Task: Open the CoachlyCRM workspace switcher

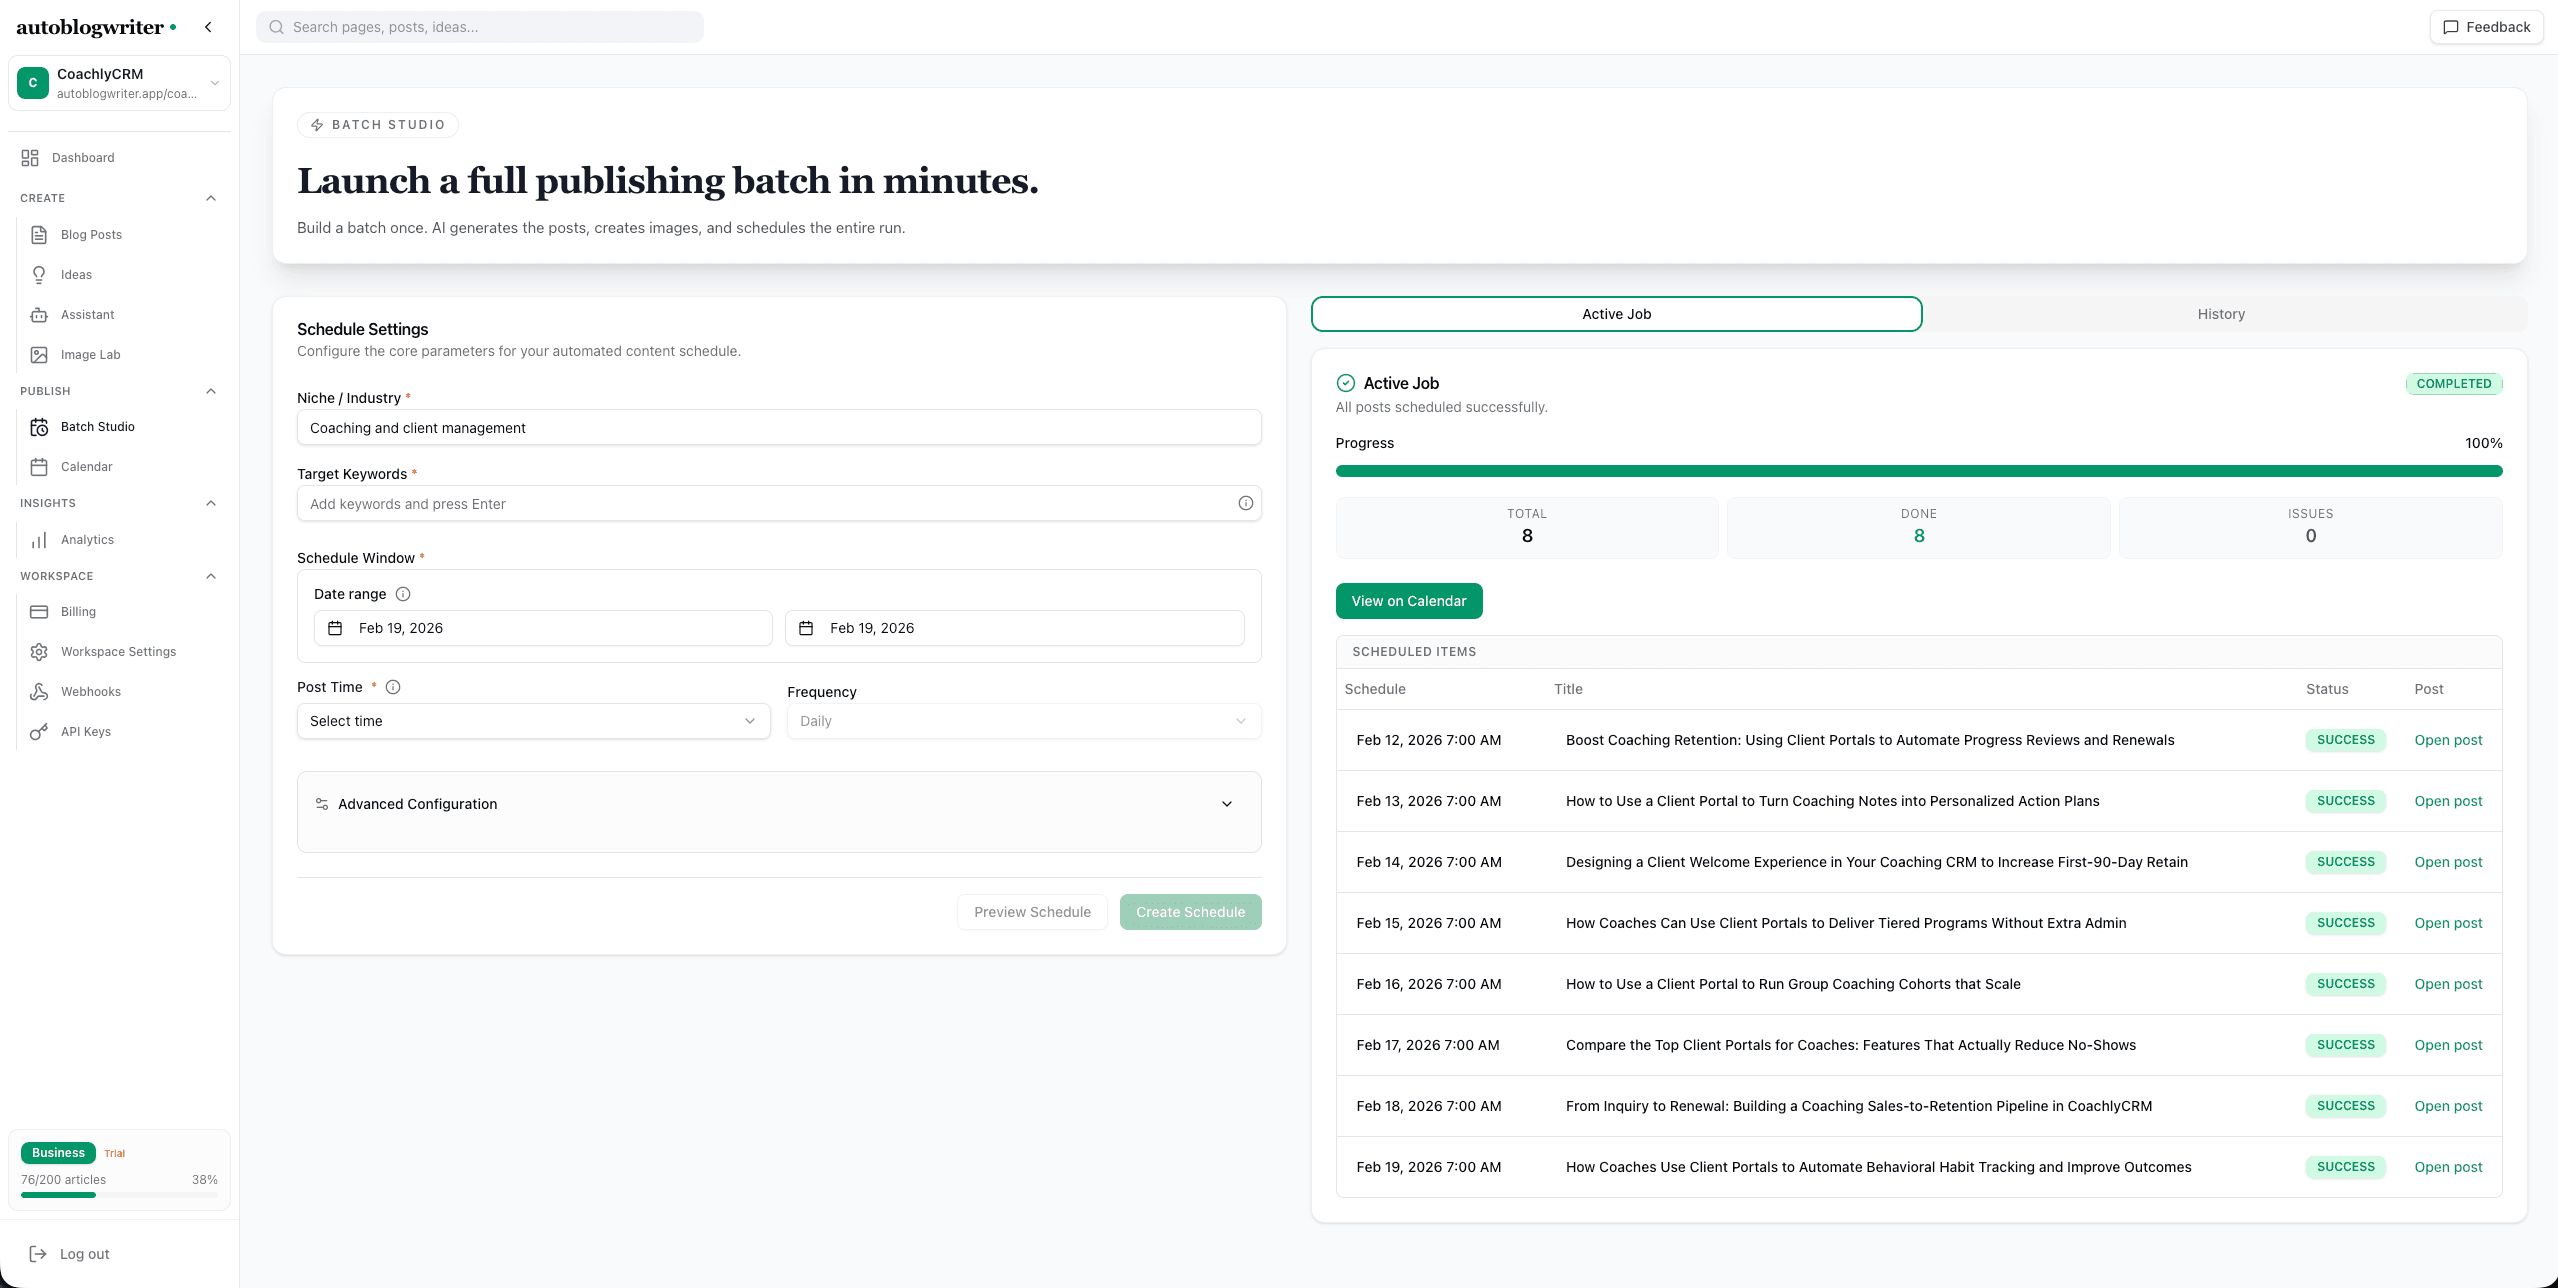Action: [119, 83]
